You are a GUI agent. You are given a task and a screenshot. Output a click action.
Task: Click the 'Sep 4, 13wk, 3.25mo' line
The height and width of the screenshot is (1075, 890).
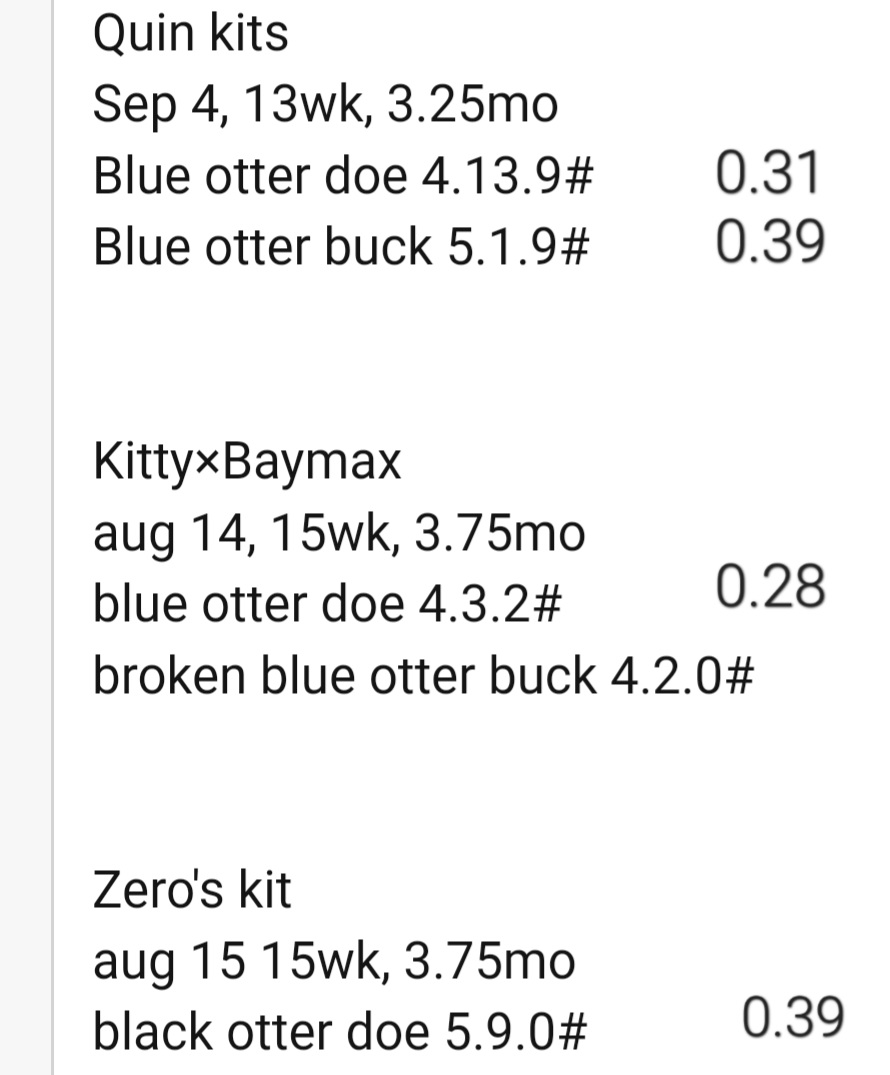coord(326,104)
